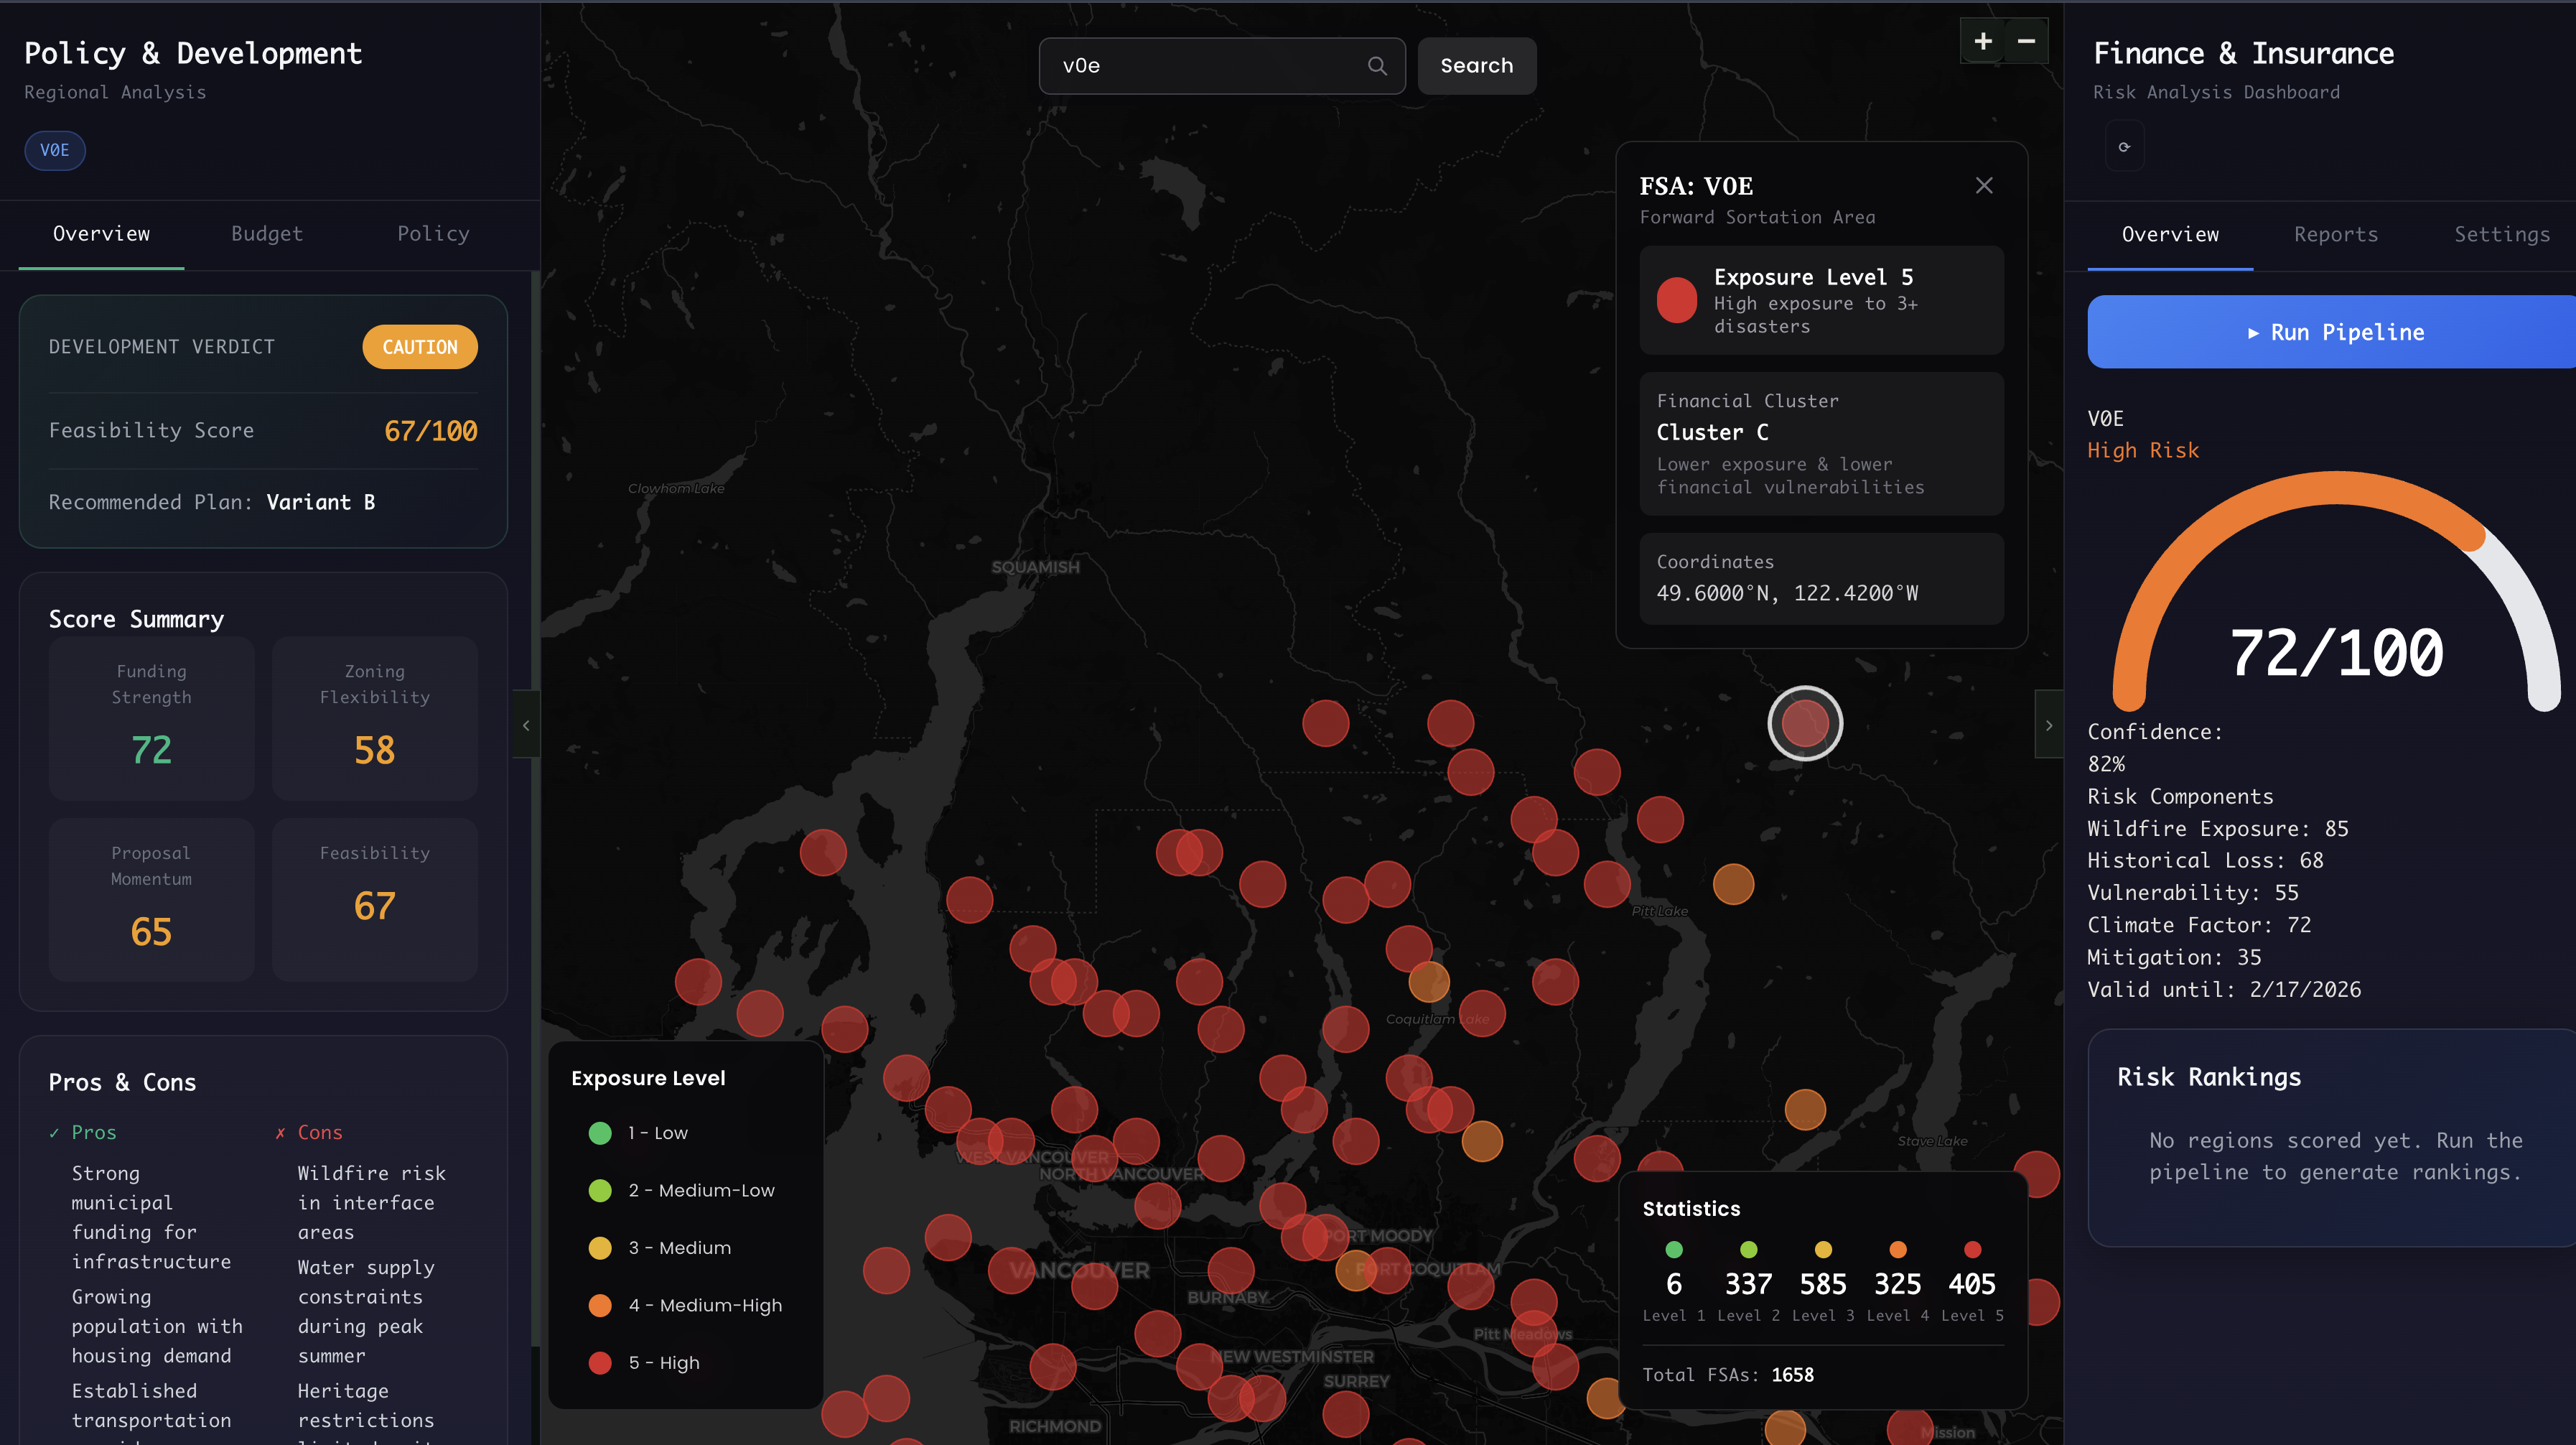Close the FSA V0E popup
Screen dimensions: 2576x1445
[x=1984, y=186]
